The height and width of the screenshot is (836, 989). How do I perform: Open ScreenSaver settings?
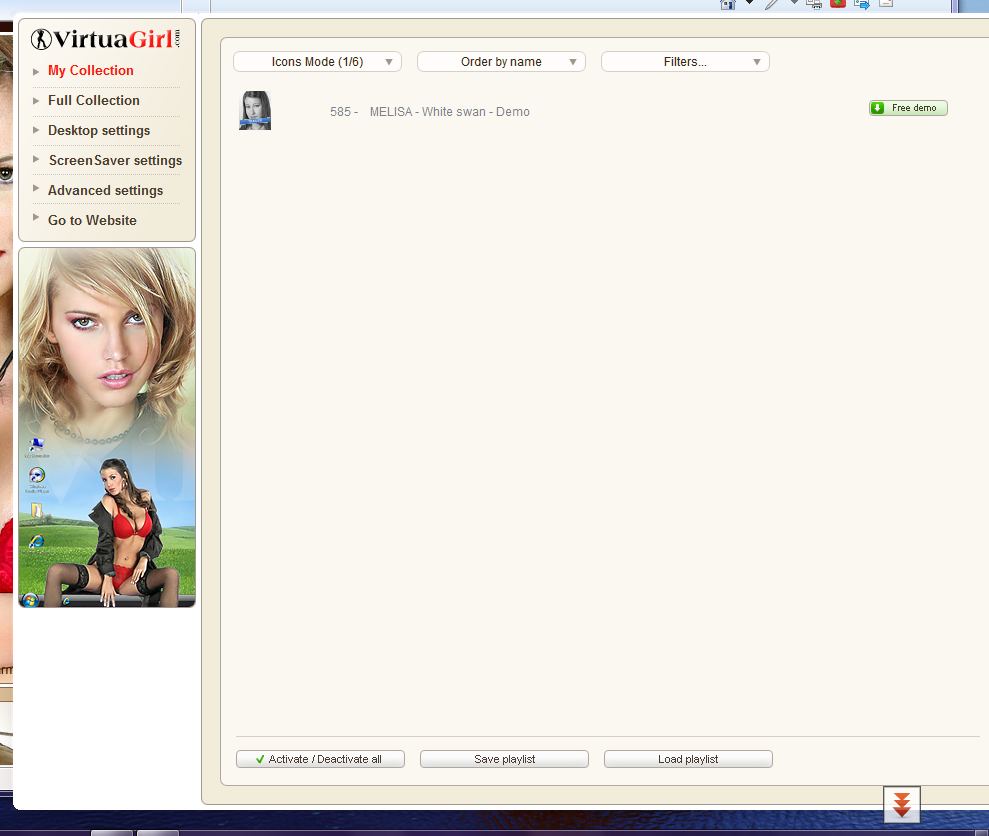coord(115,160)
